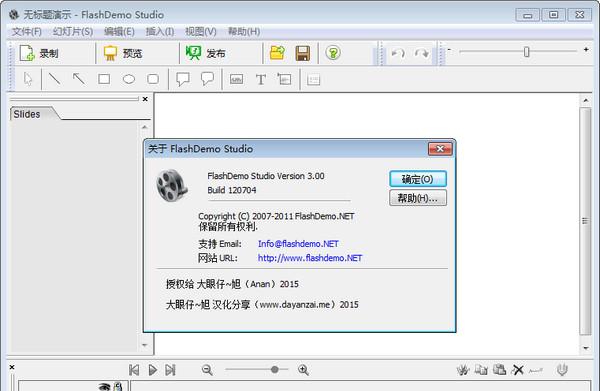The width and height of the screenshot is (600, 391).
Task: Select the rectangle shape tool
Action: pyautogui.click(x=104, y=79)
